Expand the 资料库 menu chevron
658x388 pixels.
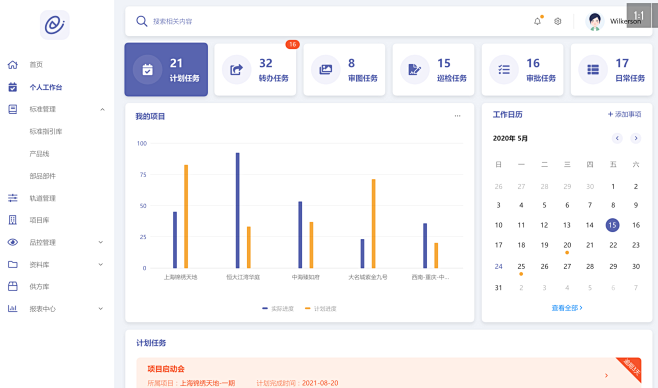[x=101, y=264]
